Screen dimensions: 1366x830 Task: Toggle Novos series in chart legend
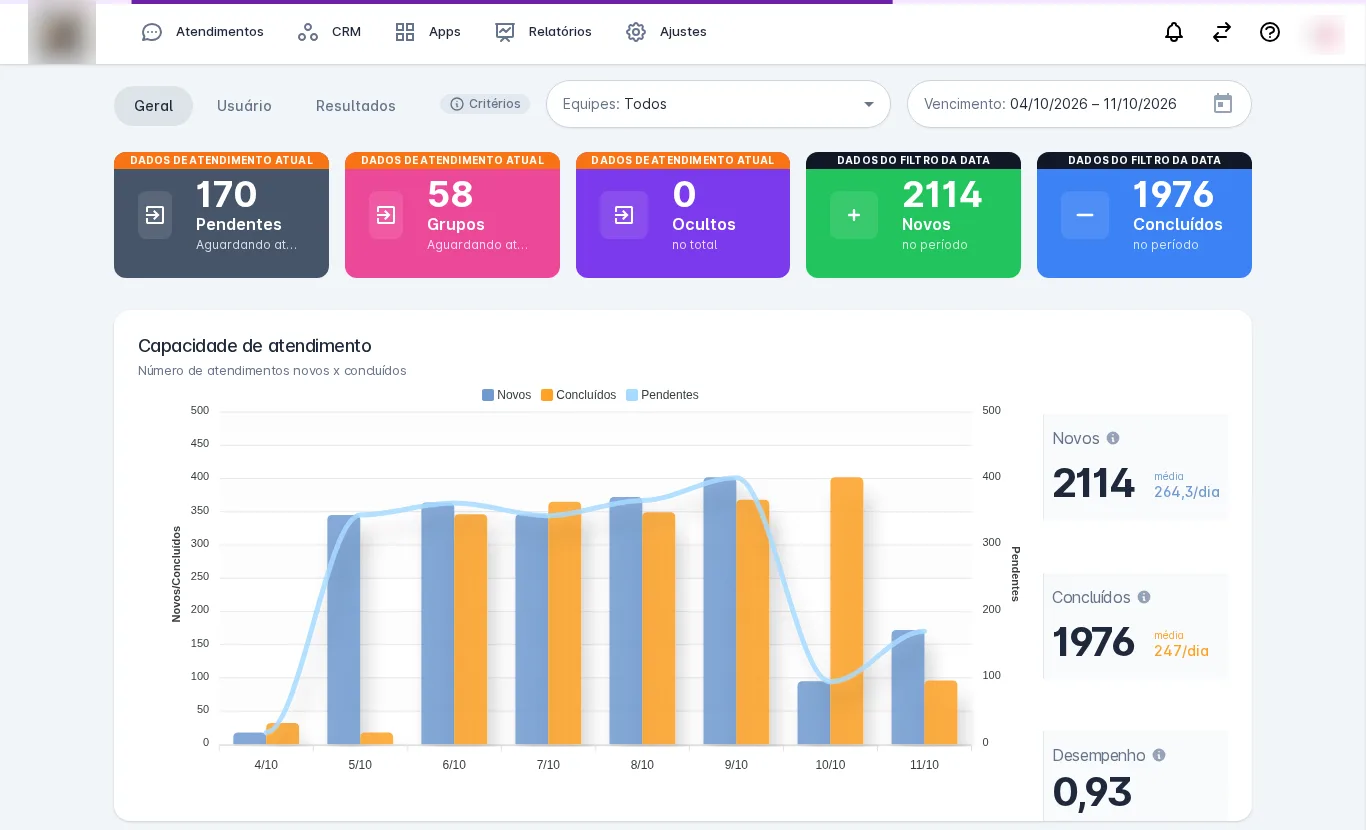506,395
